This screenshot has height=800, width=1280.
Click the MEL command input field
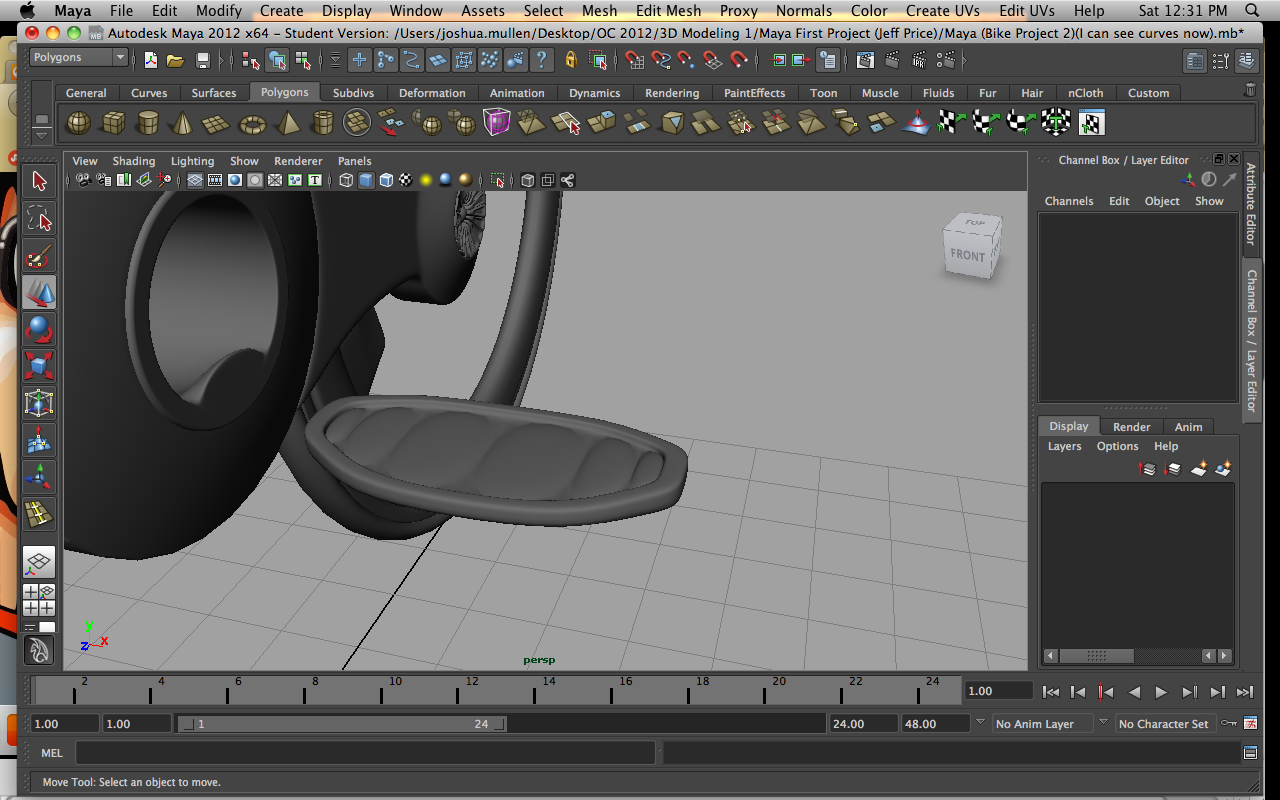tap(365, 753)
